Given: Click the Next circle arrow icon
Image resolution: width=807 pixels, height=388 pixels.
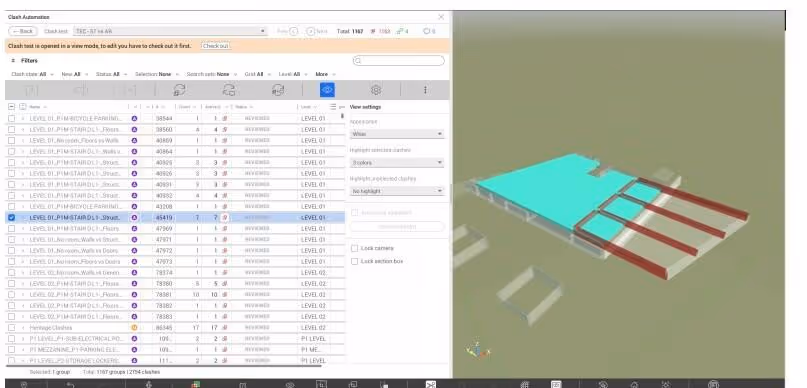Looking at the screenshot, I should point(310,31).
